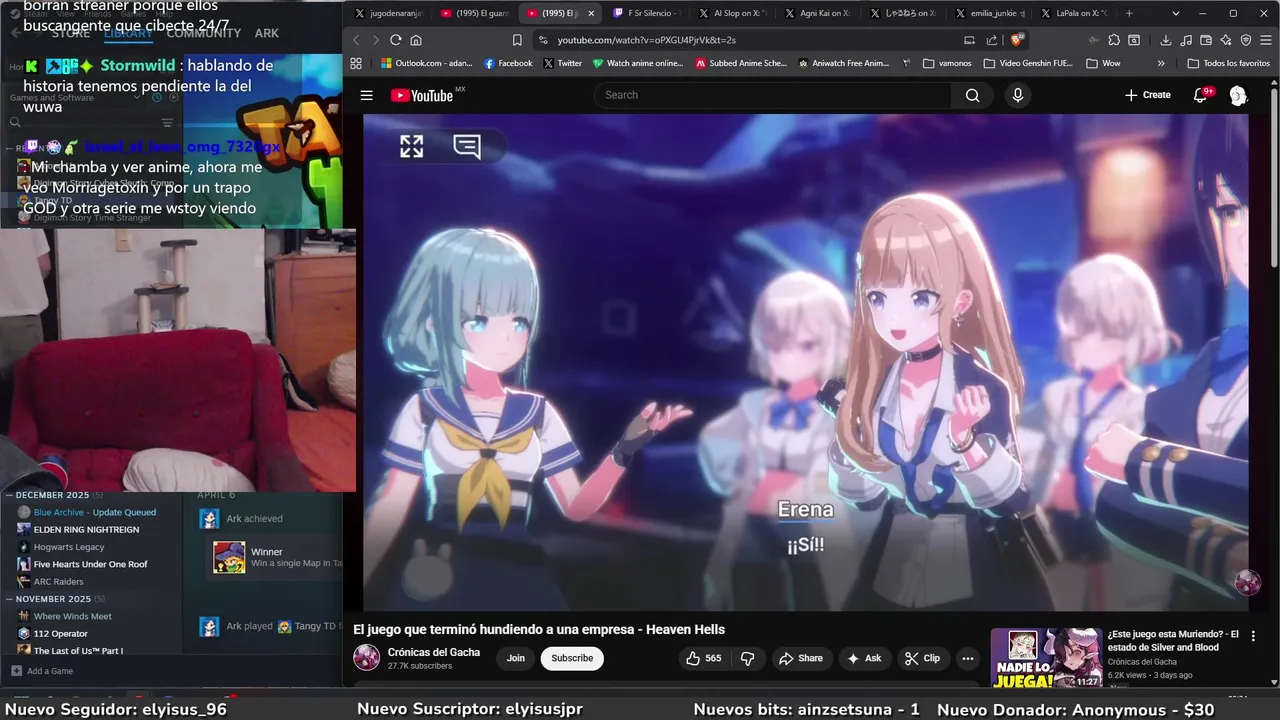Expand the video with the fullscreen arrows icon
Image resolution: width=1280 pixels, height=720 pixels.
412,146
